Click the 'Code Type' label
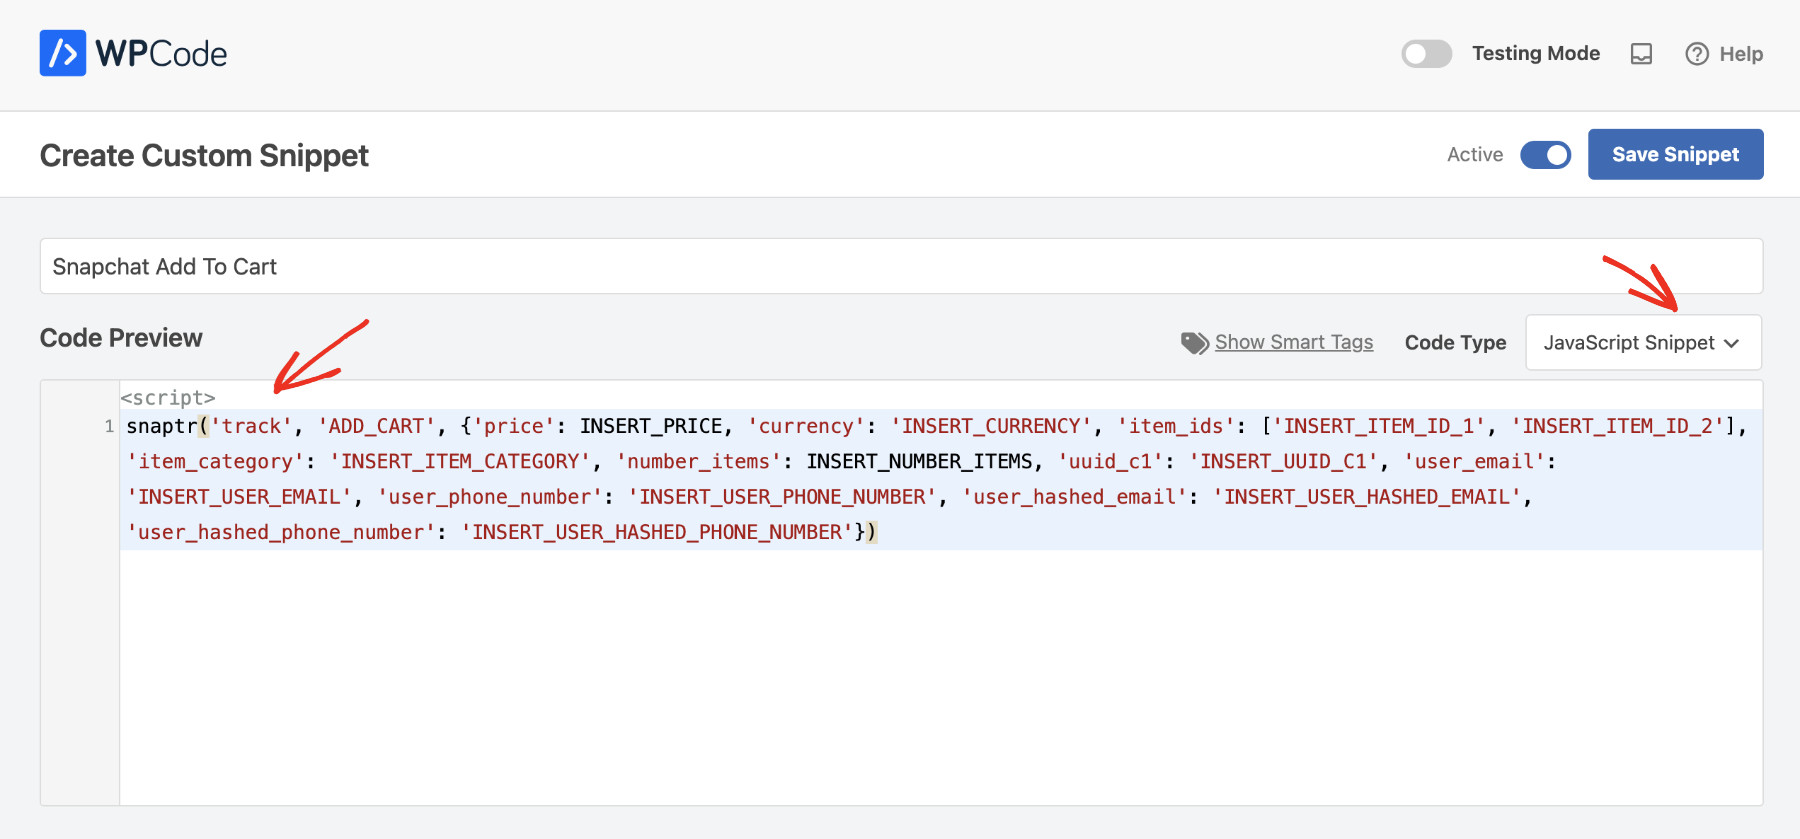Image resolution: width=1800 pixels, height=839 pixels. point(1455,343)
